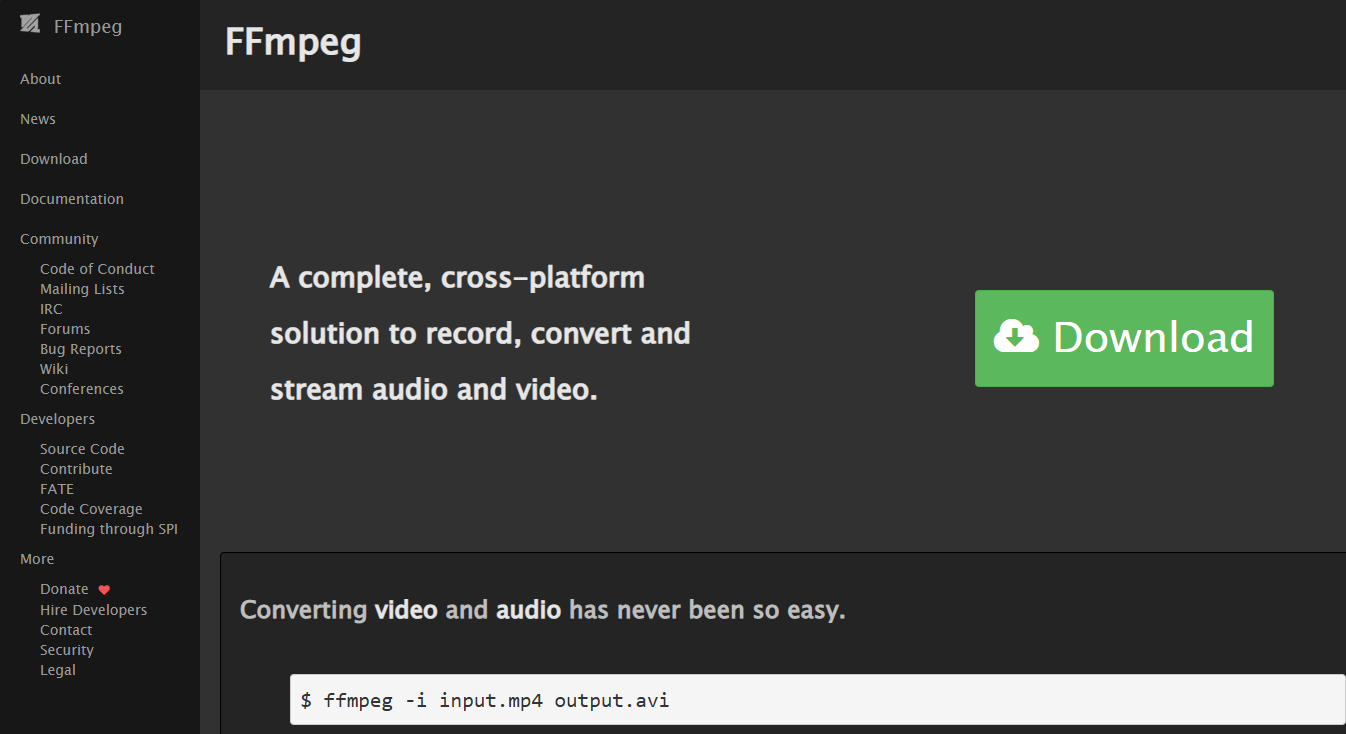Open the Source Code page
Image resolution: width=1346 pixels, height=734 pixels.
[82, 449]
